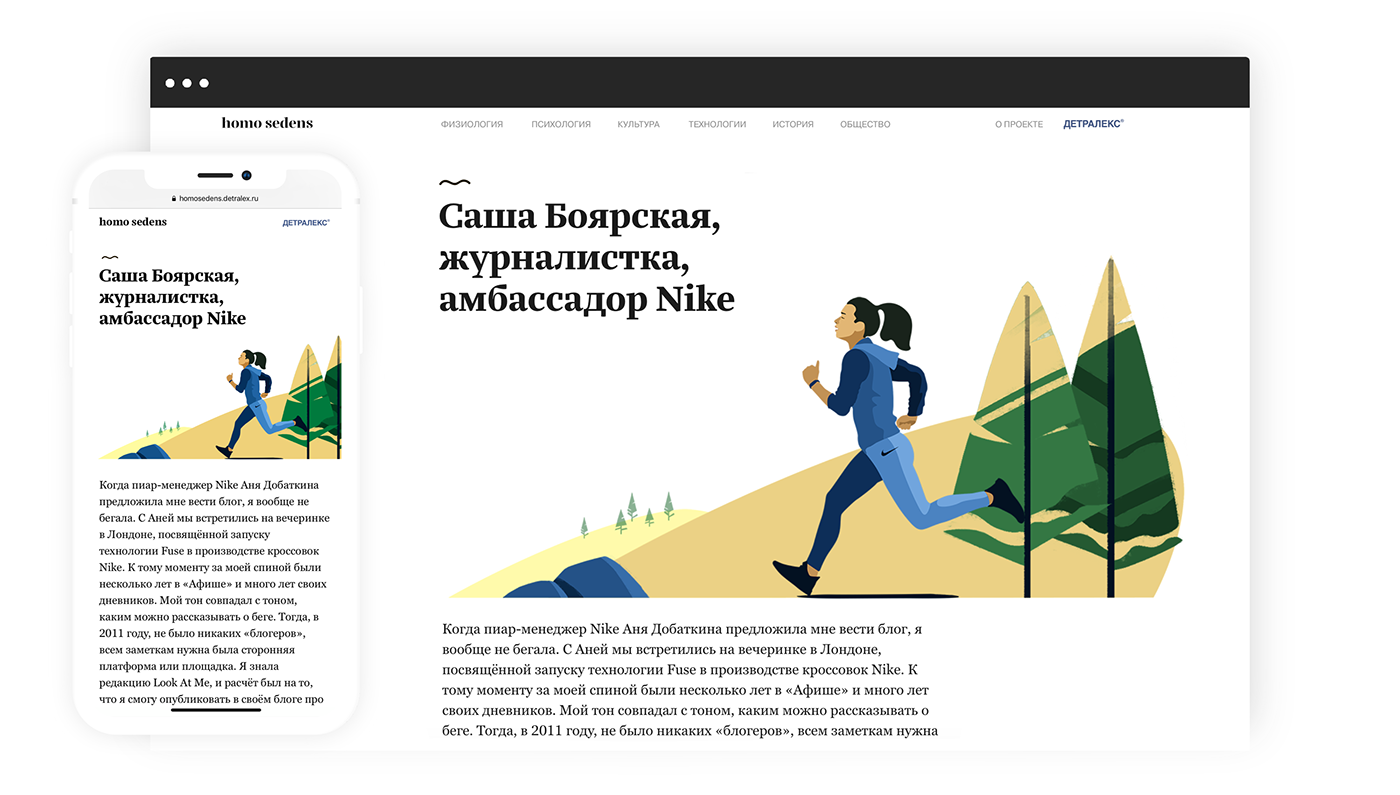Open the ПСИХОЛОГИЯ section
Screen dimensions: 1400x795
(x=561, y=125)
